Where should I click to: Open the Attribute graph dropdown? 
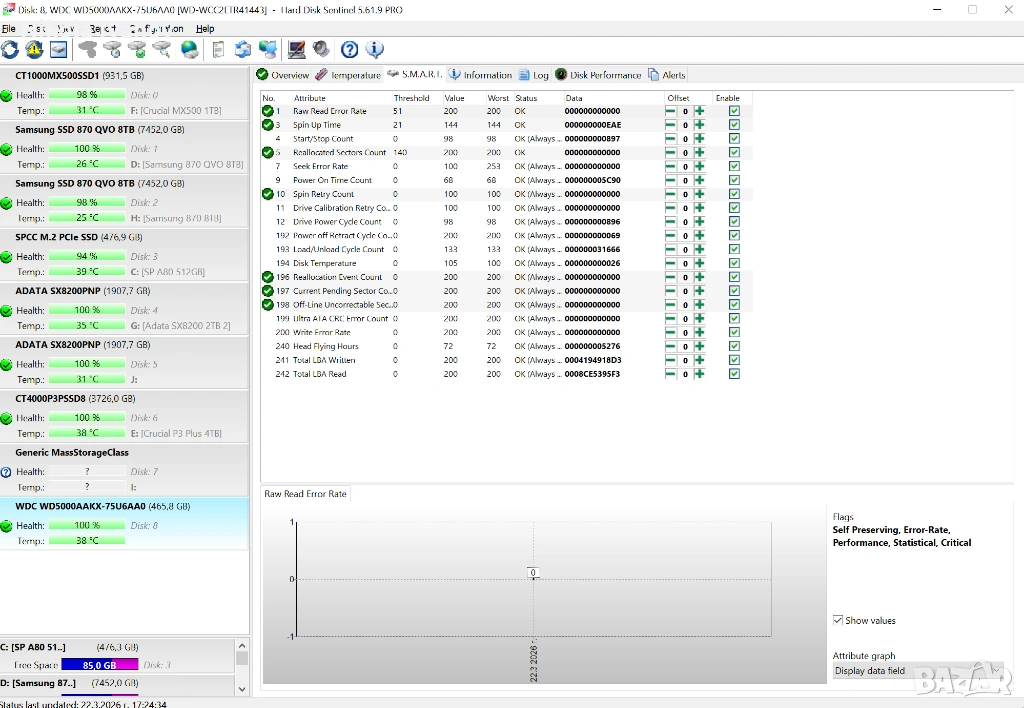tap(917, 671)
